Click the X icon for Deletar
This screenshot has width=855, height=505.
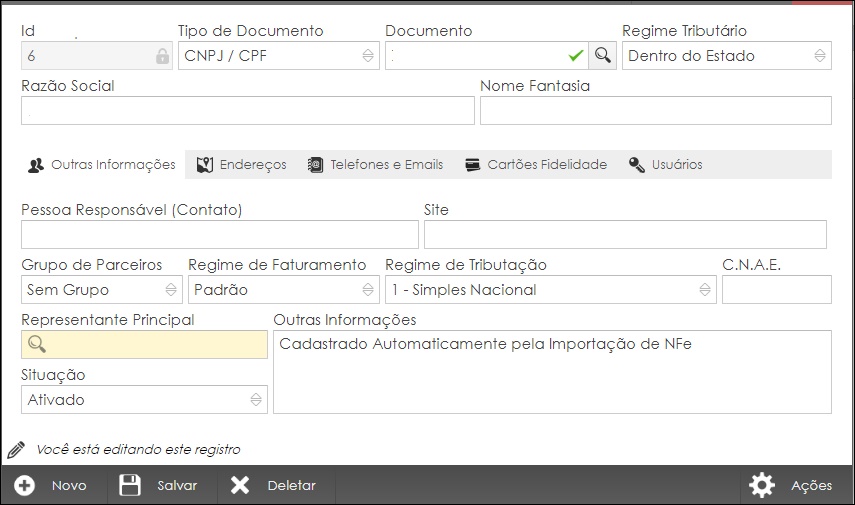point(240,485)
